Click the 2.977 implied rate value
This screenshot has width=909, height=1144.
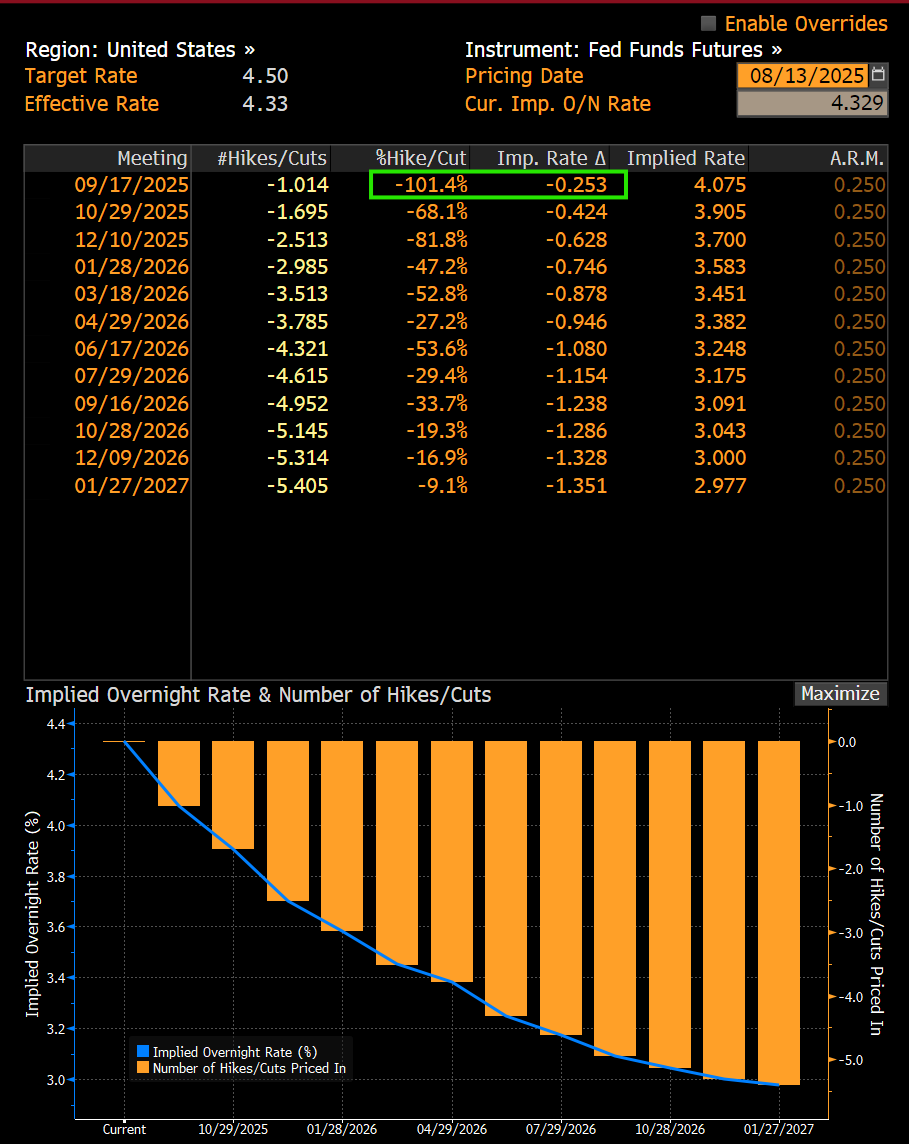[720, 485]
